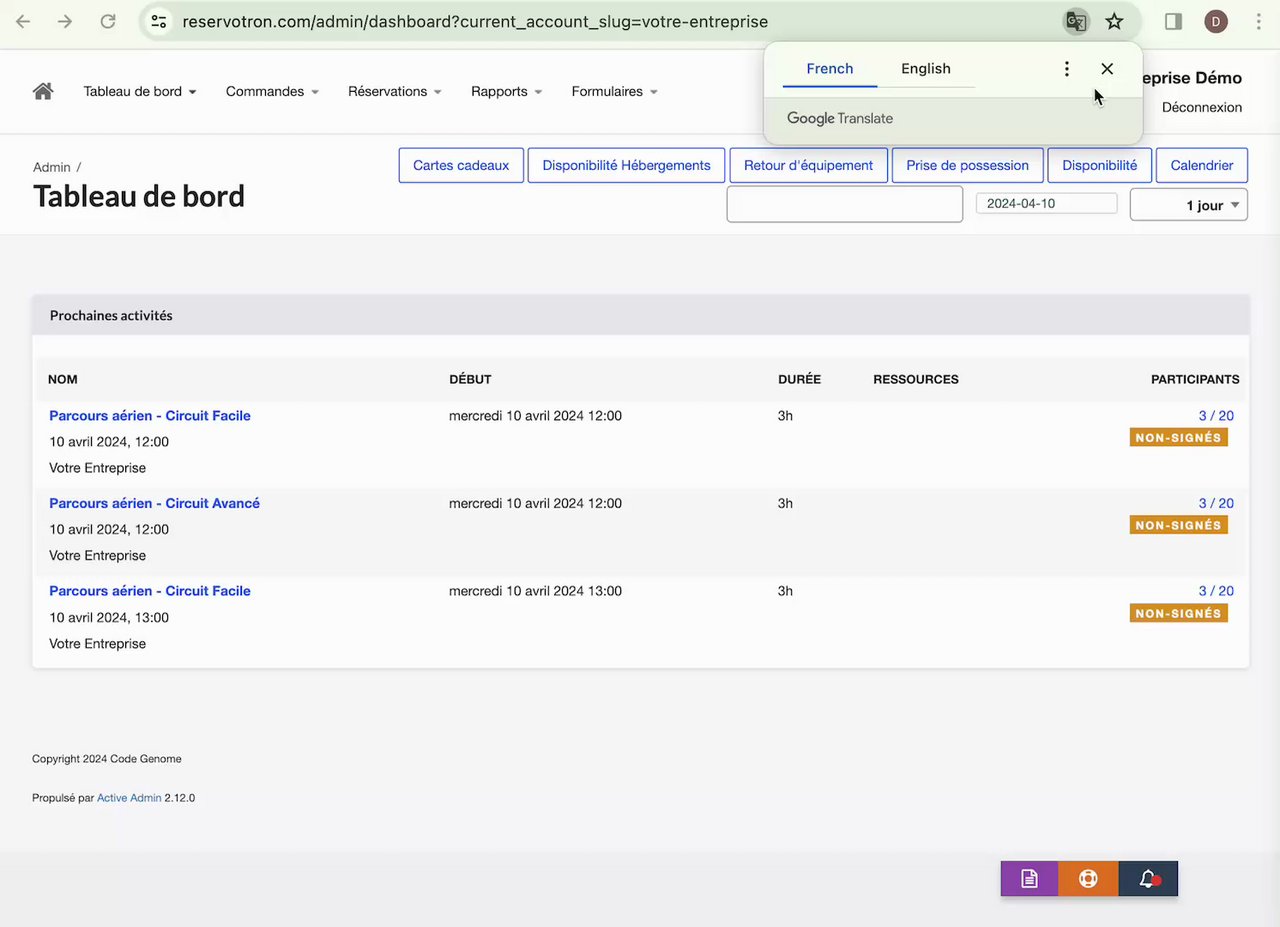Reload the page

click(x=108, y=21)
